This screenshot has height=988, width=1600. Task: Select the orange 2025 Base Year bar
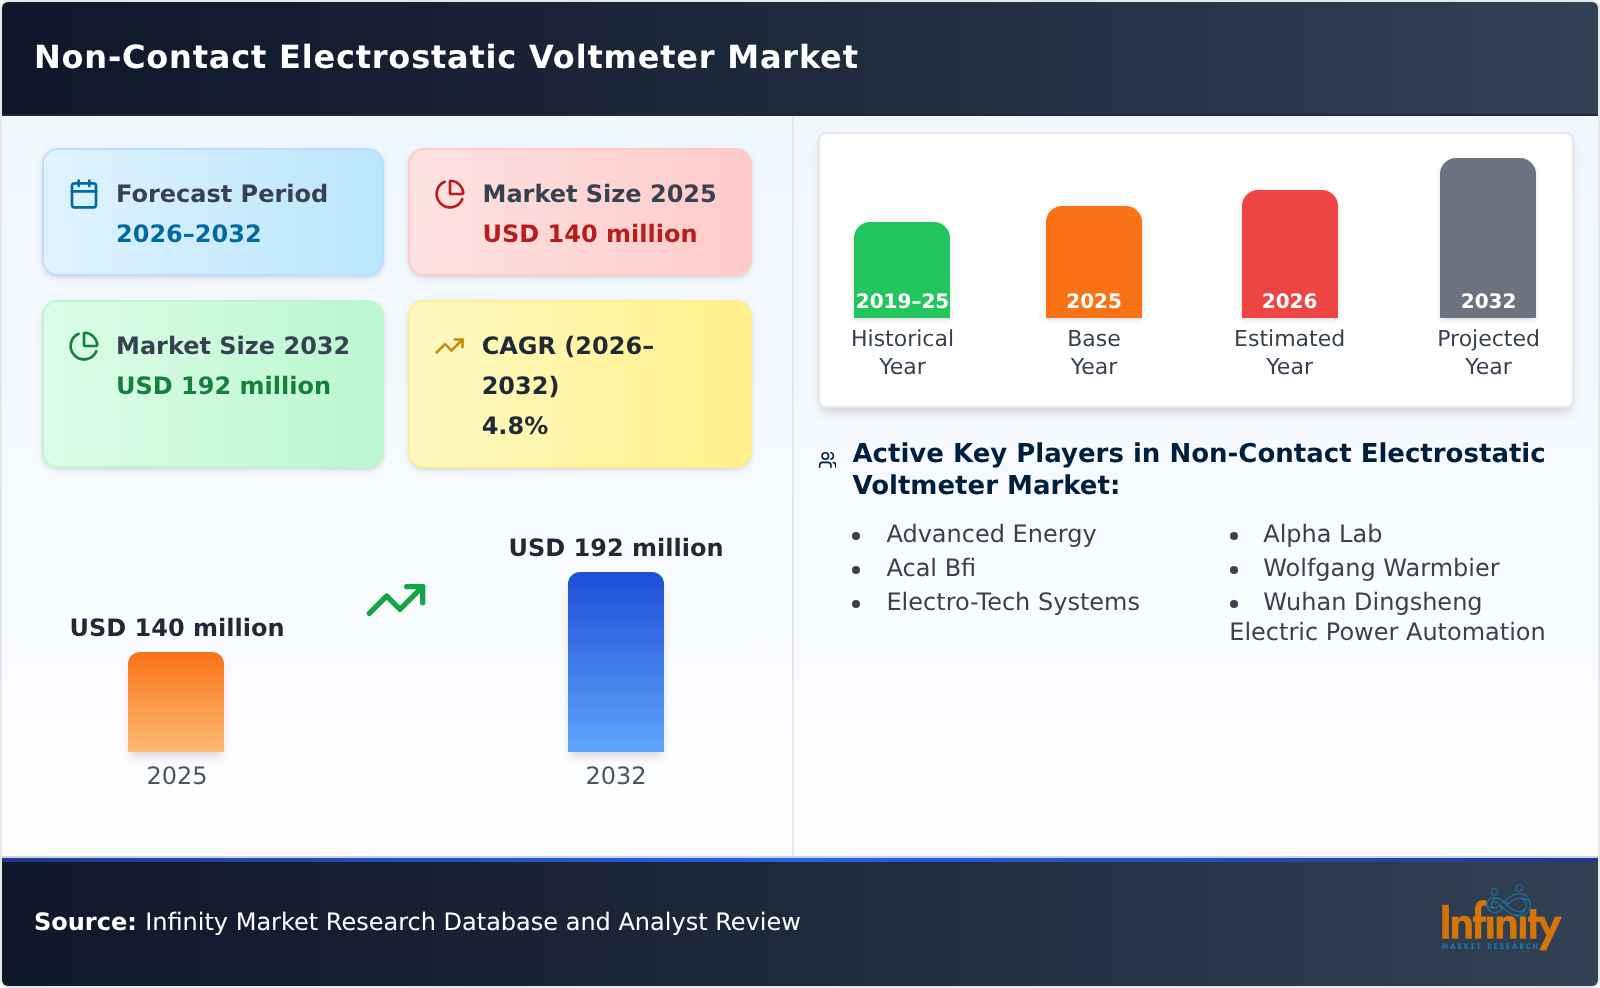[x=1094, y=262]
